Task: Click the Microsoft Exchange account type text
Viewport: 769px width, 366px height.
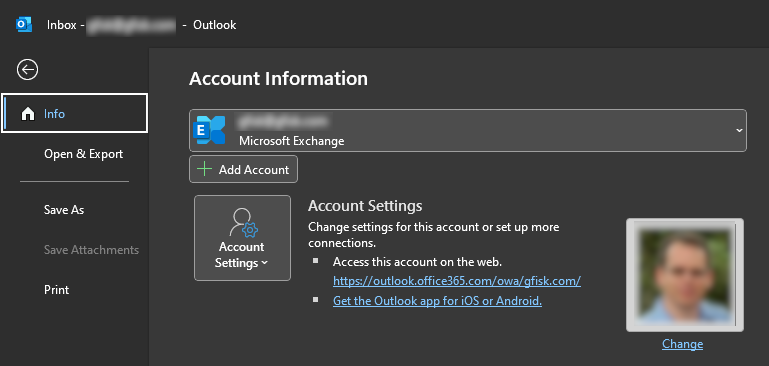Action: tap(291, 141)
